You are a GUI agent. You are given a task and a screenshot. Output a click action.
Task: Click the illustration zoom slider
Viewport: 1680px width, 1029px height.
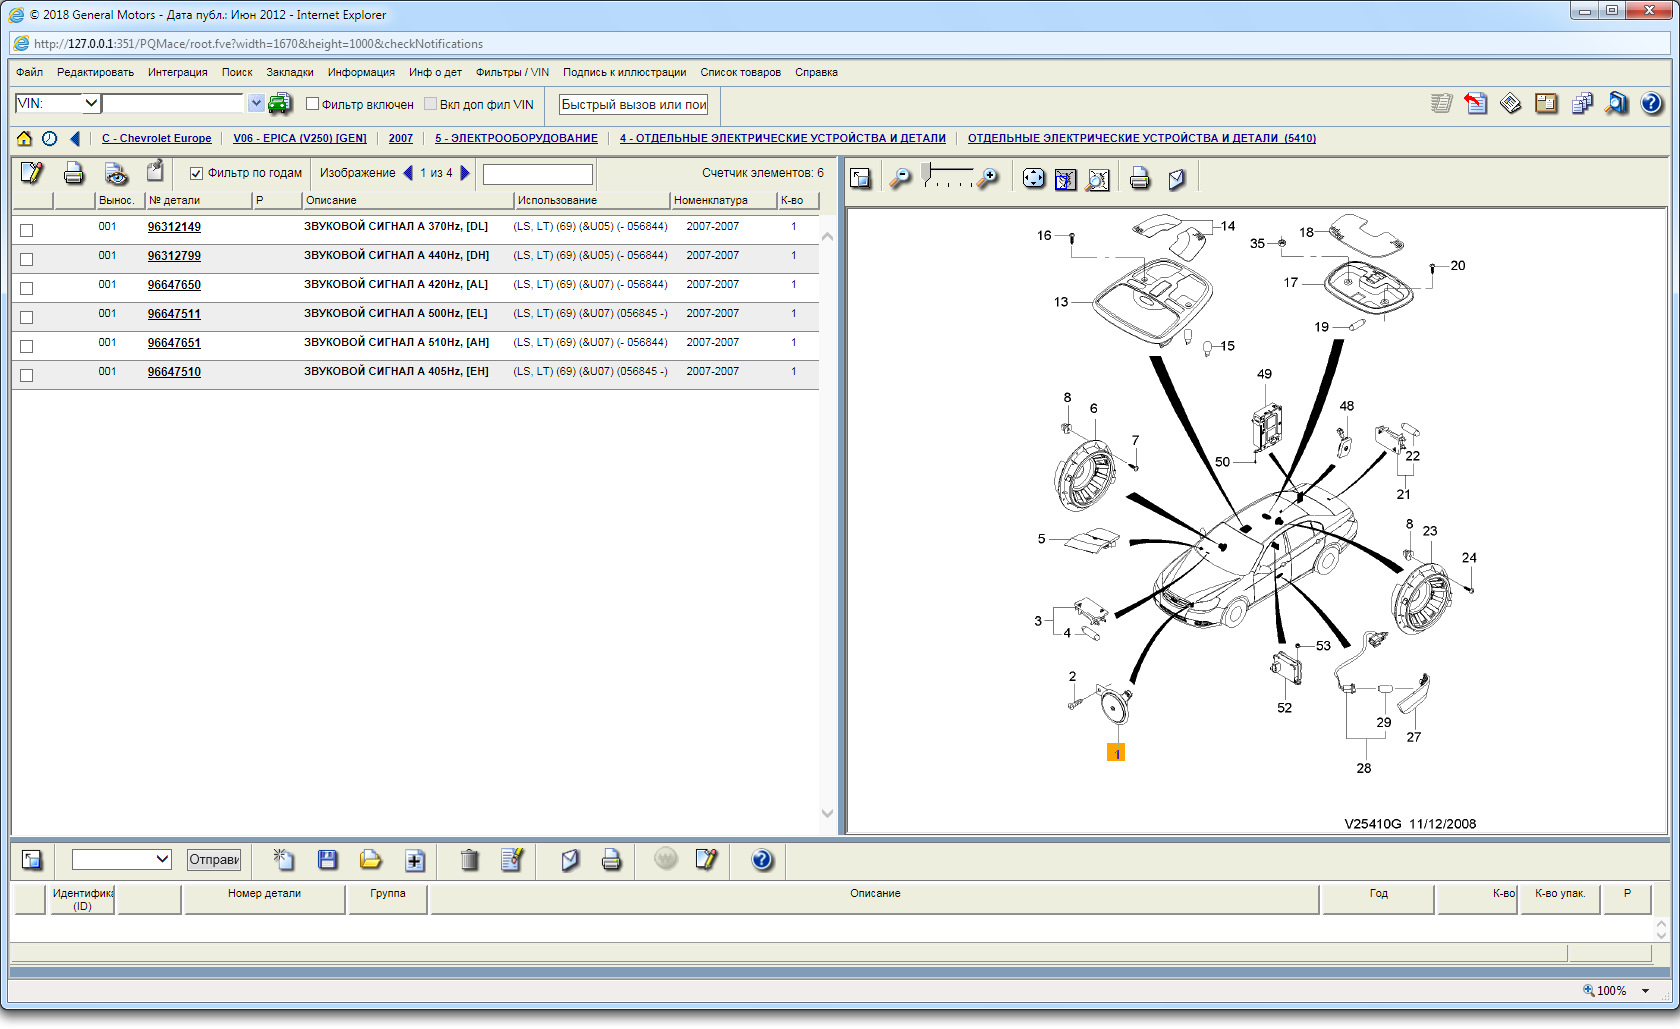946,176
